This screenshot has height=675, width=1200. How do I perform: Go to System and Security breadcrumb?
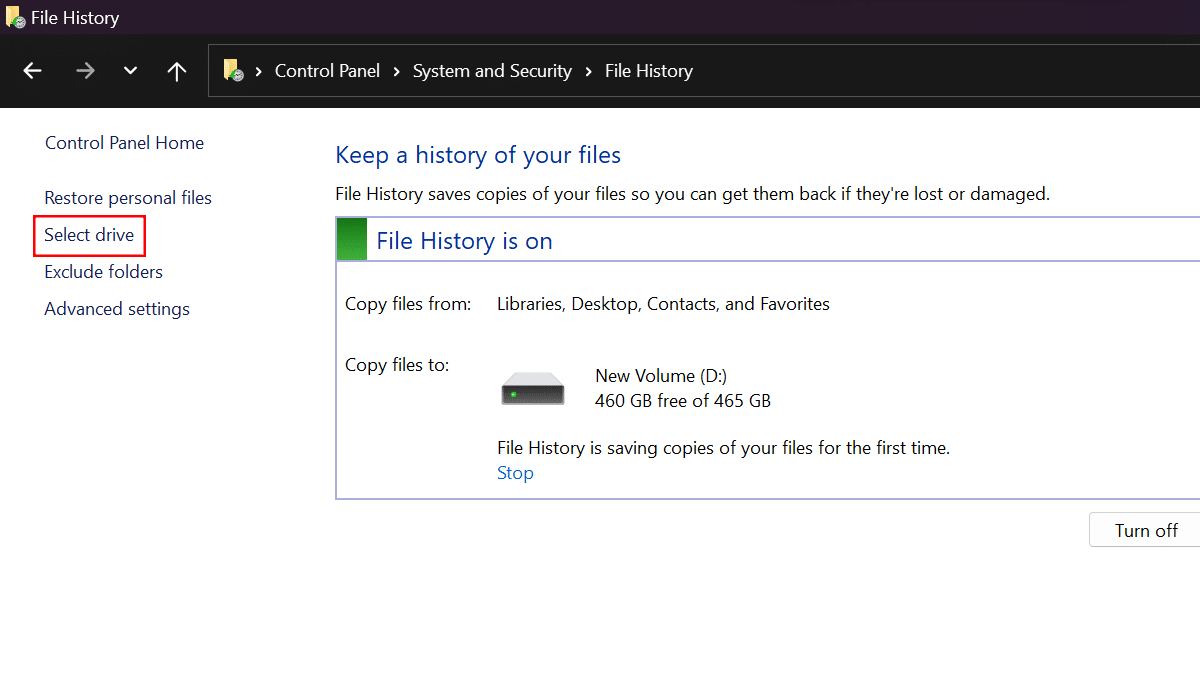pyautogui.click(x=492, y=71)
